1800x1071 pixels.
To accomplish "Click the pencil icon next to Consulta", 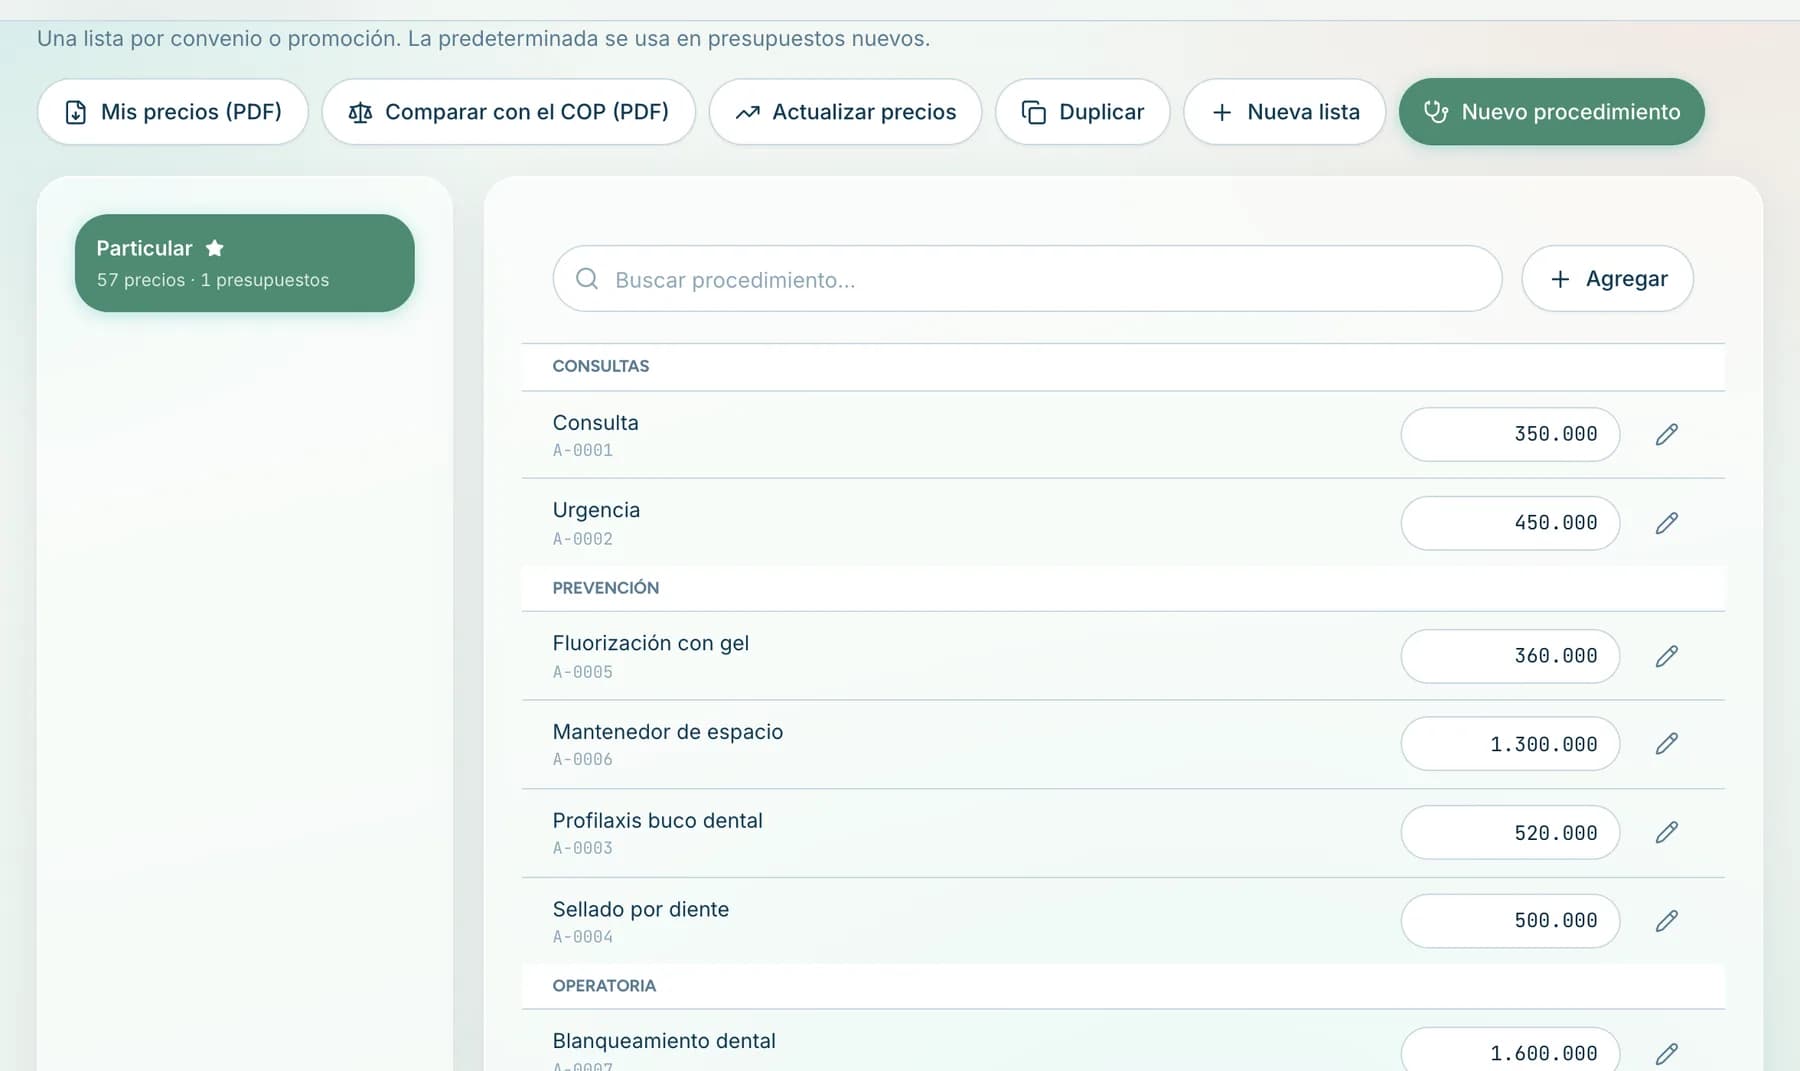I will (x=1666, y=434).
